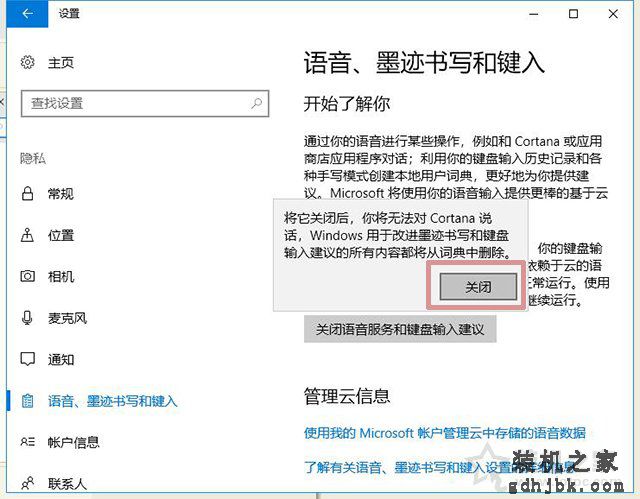Open 联系人 in sidebar
This screenshot has width=640, height=499.
click(67, 484)
